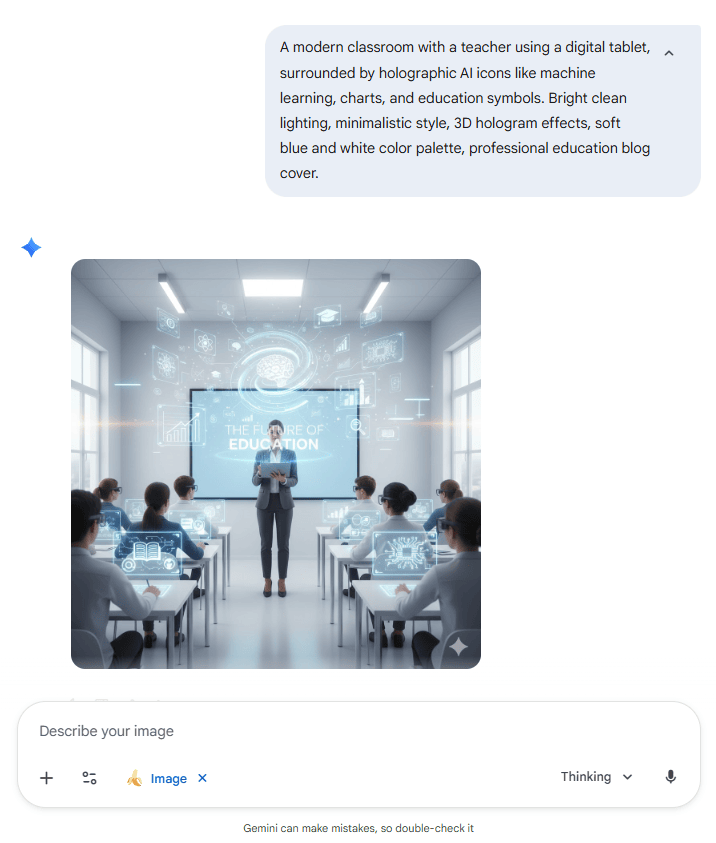
Task: Remove the Image tool with the X
Action: point(202,778)
